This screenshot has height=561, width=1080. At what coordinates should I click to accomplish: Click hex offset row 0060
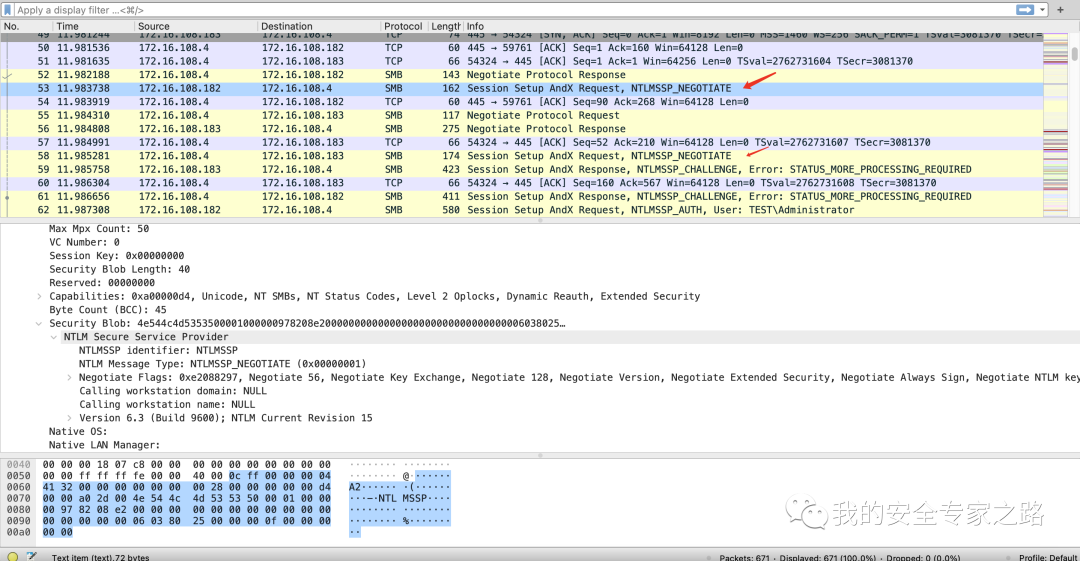point(19,487)
